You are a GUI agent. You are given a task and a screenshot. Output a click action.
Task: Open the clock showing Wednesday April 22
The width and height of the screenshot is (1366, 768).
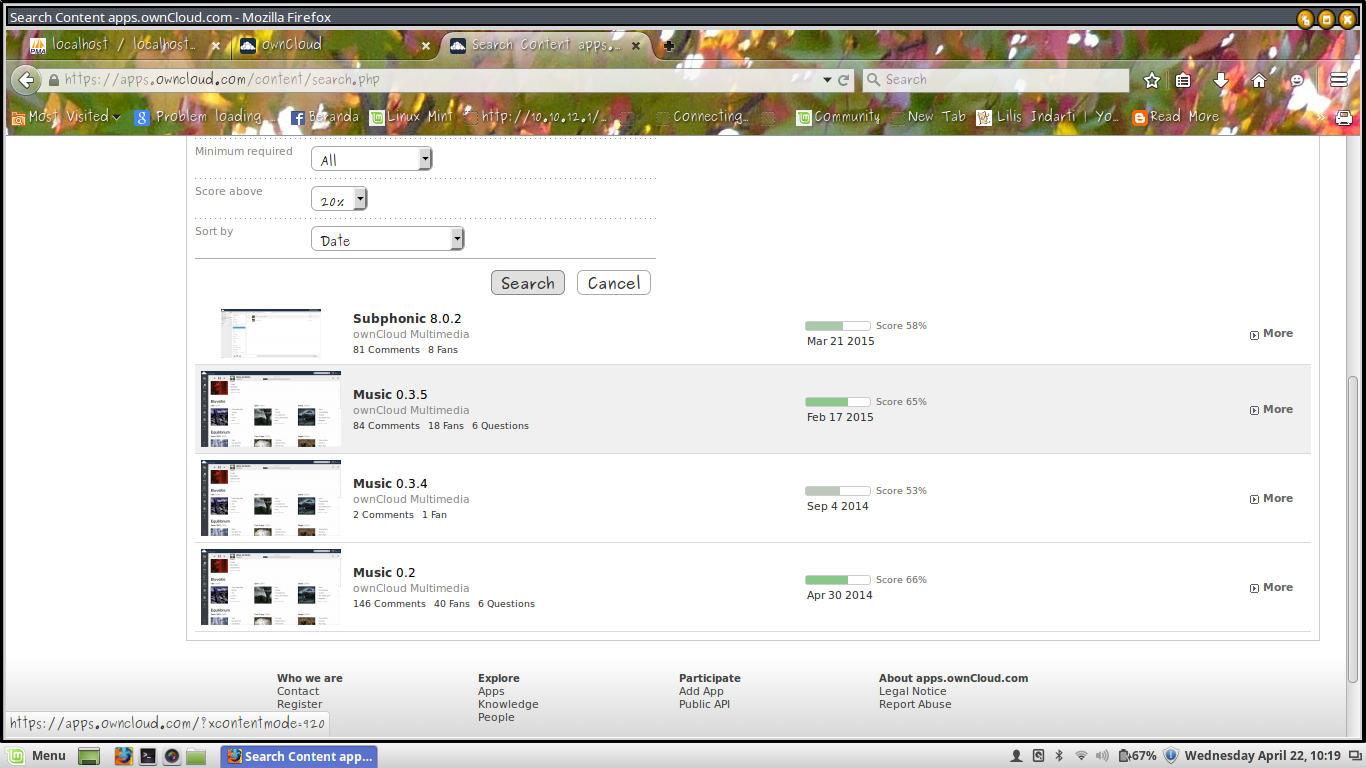coord(1262,756)
